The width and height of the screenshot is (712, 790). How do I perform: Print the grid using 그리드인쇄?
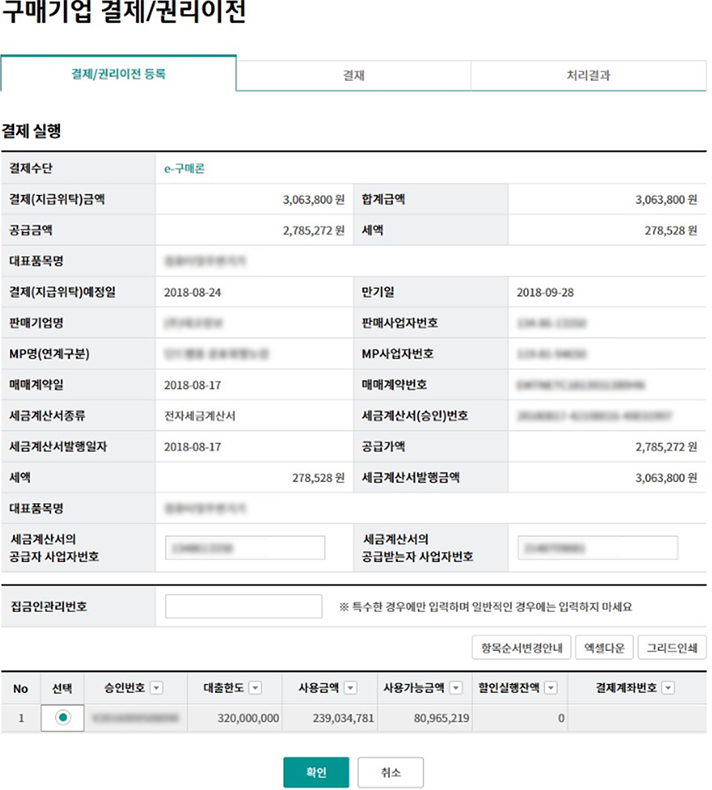point(672,648)
